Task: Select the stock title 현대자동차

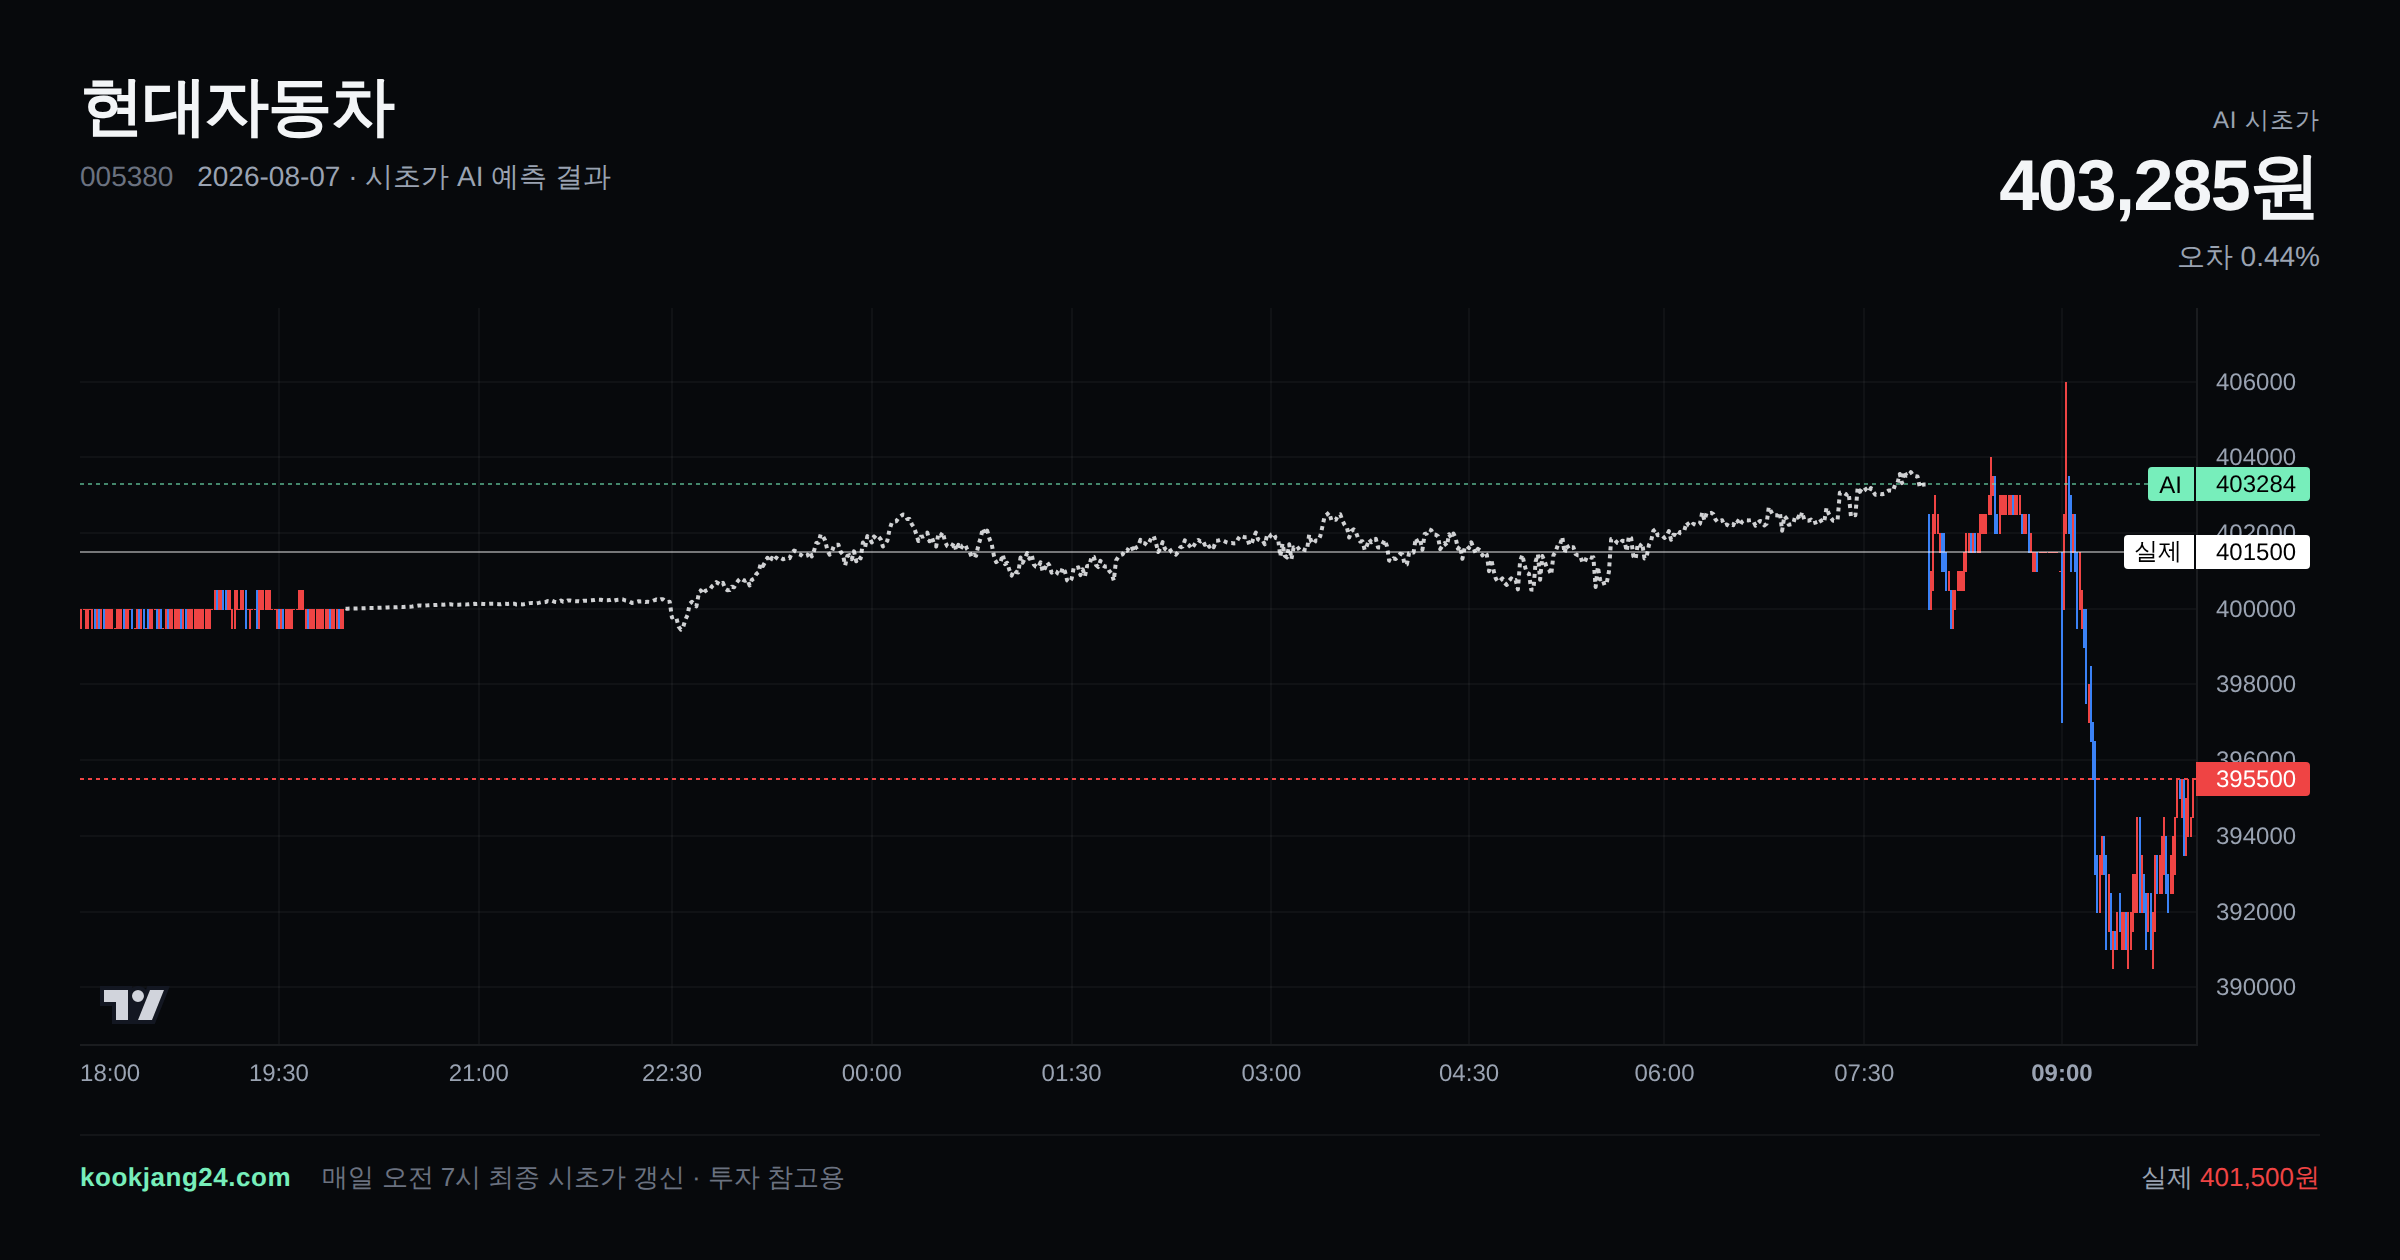Action: tap(238, 108)
